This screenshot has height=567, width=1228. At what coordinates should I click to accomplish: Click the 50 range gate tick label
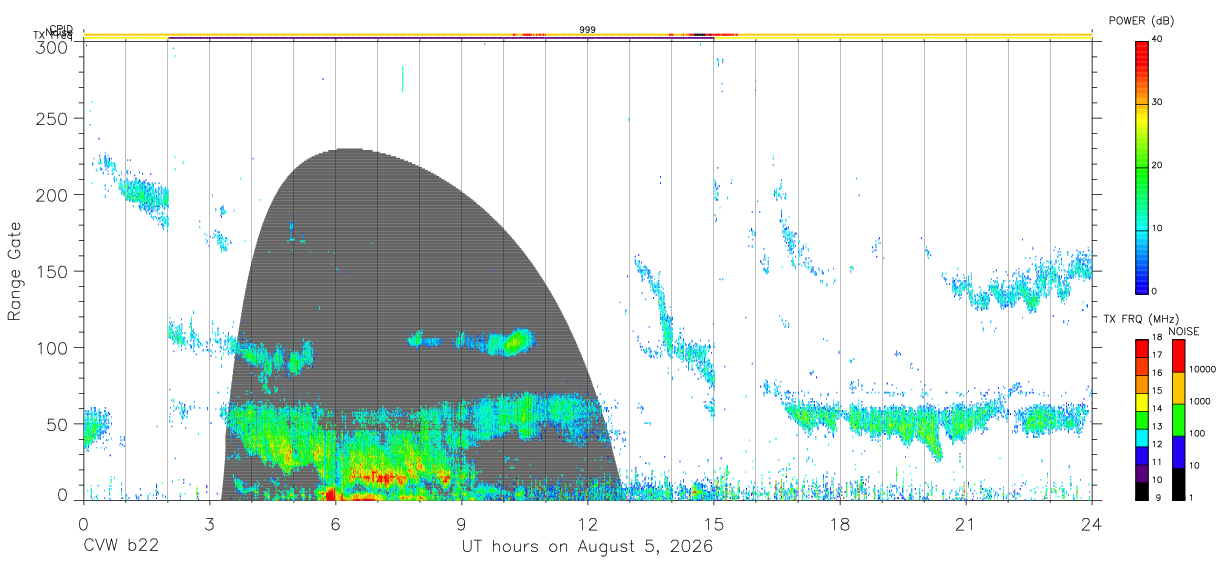[x=56, y=424]
